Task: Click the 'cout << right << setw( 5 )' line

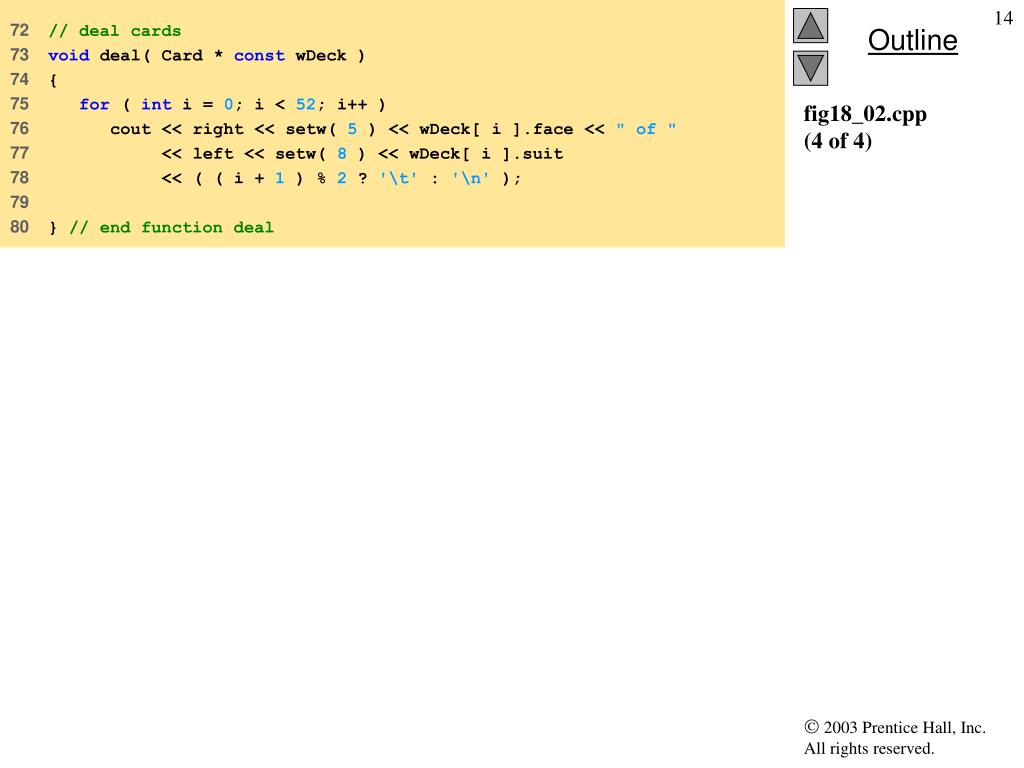Action: coord(393,129)
